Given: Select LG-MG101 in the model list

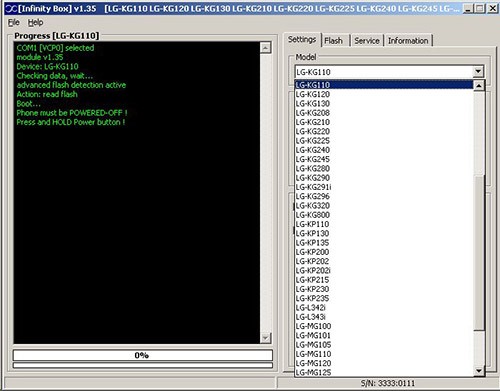Looking at the screenshot, I should click(x=384, y=336).
